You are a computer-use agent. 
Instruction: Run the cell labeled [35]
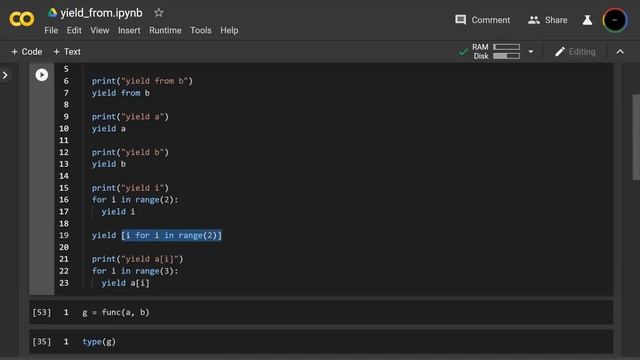[42, 342]
